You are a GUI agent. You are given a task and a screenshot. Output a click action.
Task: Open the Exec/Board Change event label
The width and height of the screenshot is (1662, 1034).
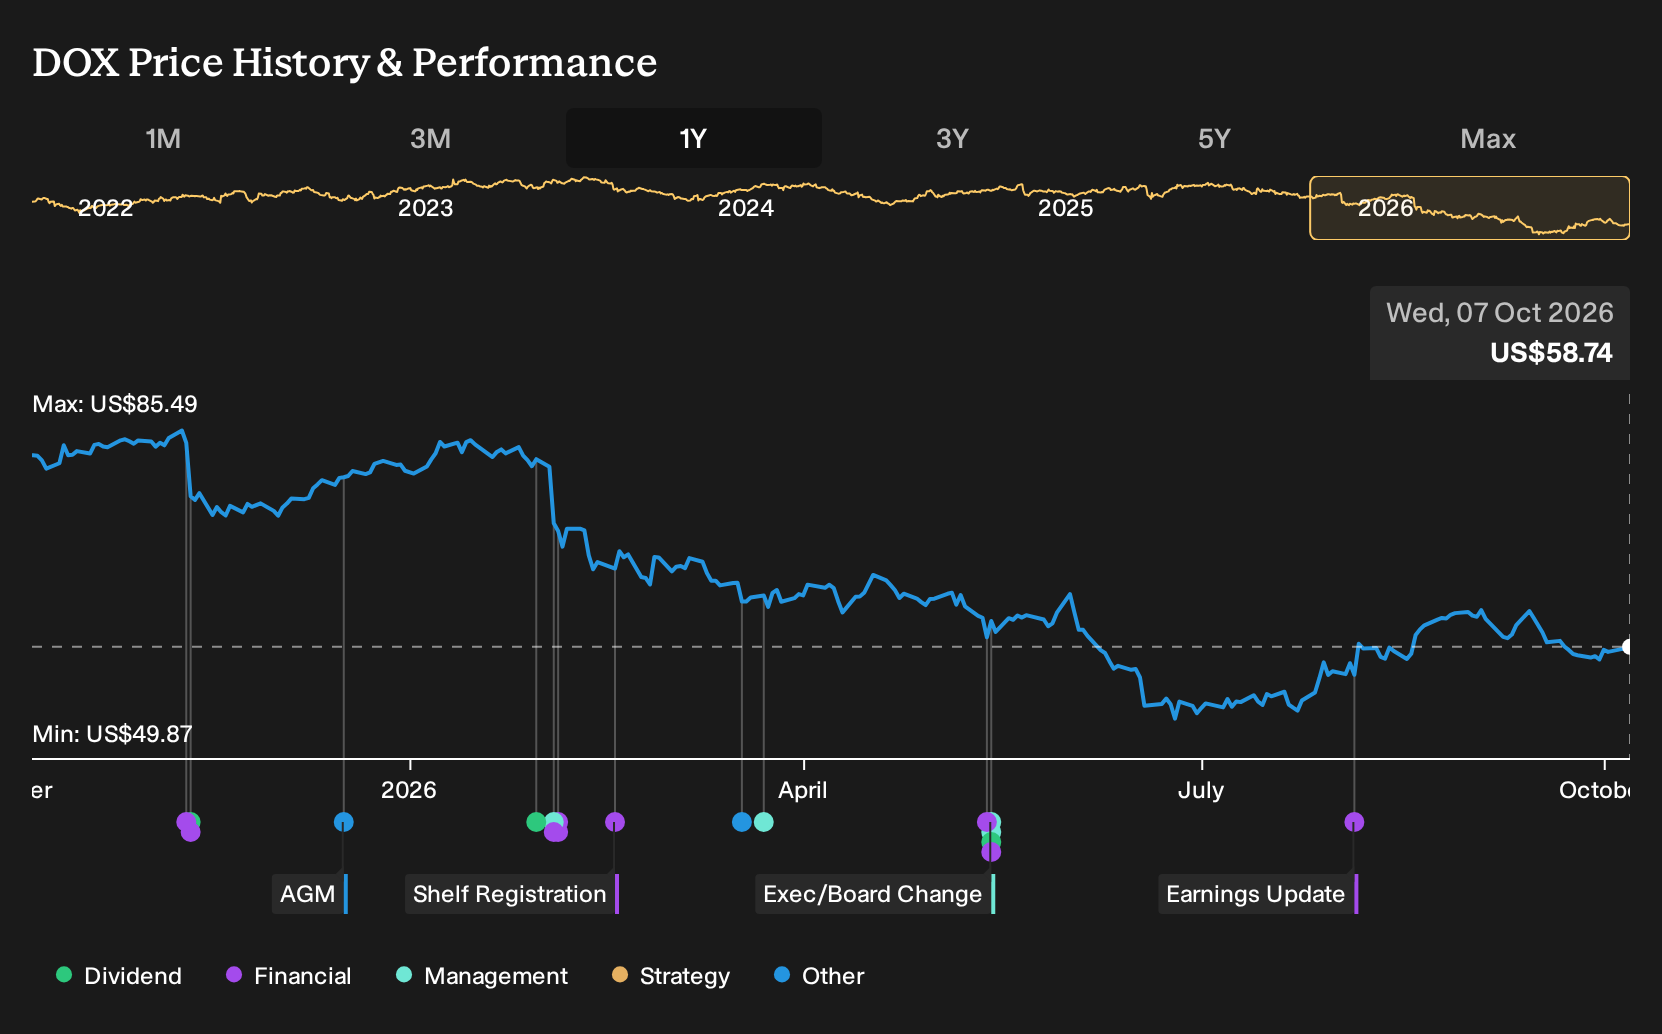click(x=875, y=894)
